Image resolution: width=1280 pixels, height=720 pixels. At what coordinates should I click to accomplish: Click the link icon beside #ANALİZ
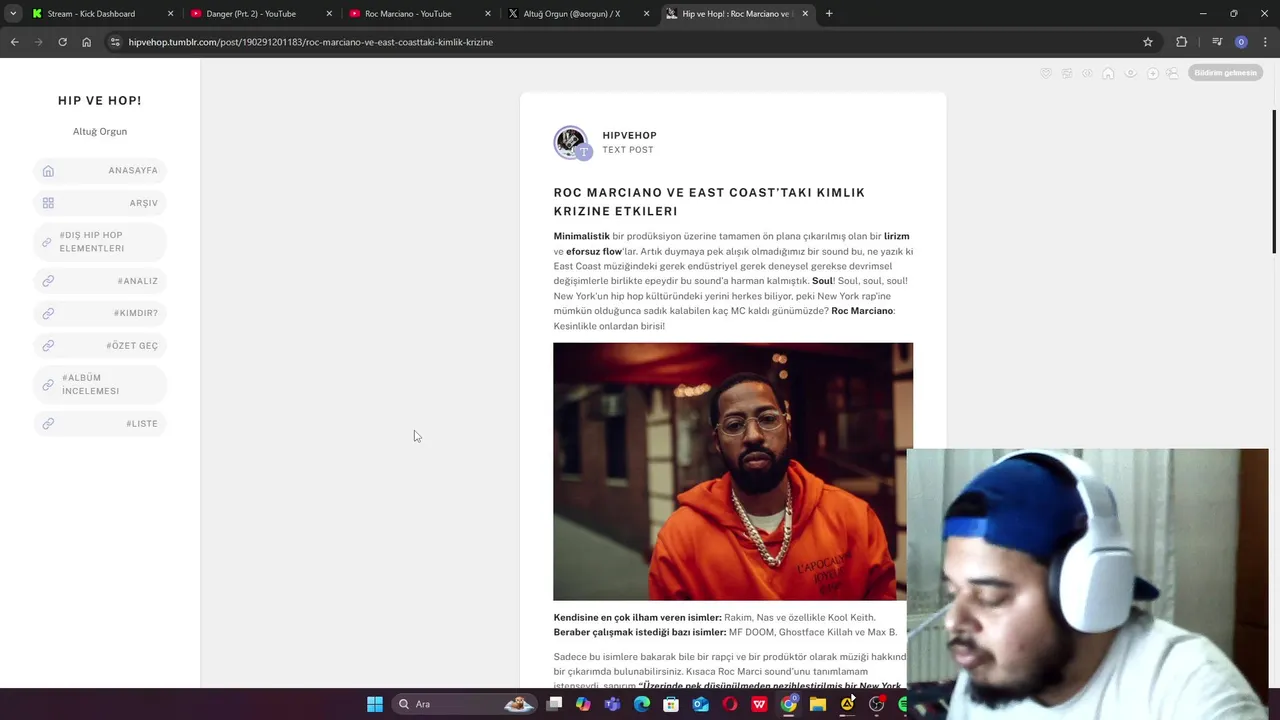(48, 281)
